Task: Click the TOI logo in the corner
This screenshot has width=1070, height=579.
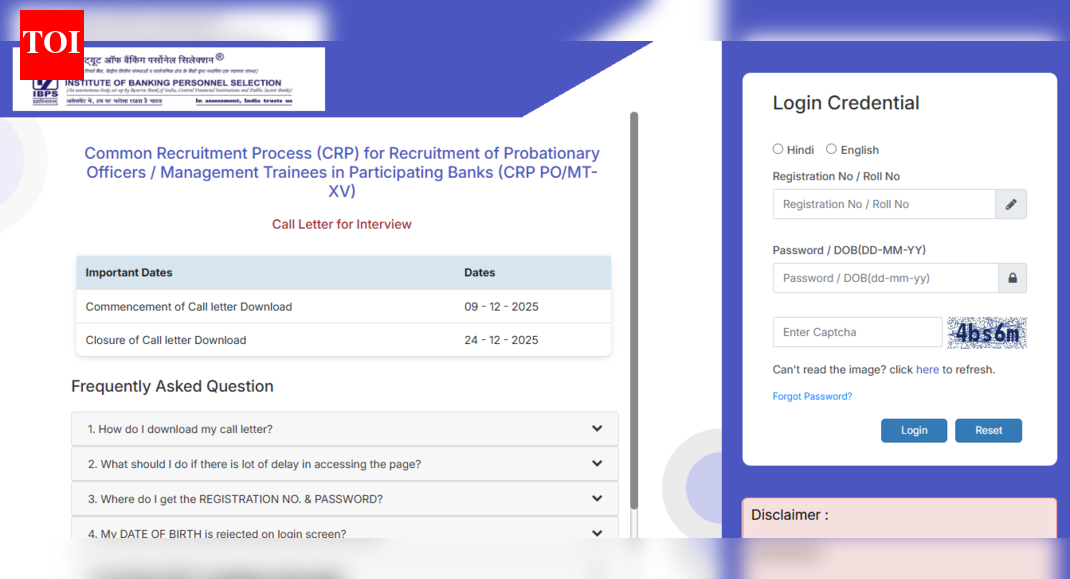Action: click(x=51, y=44)
